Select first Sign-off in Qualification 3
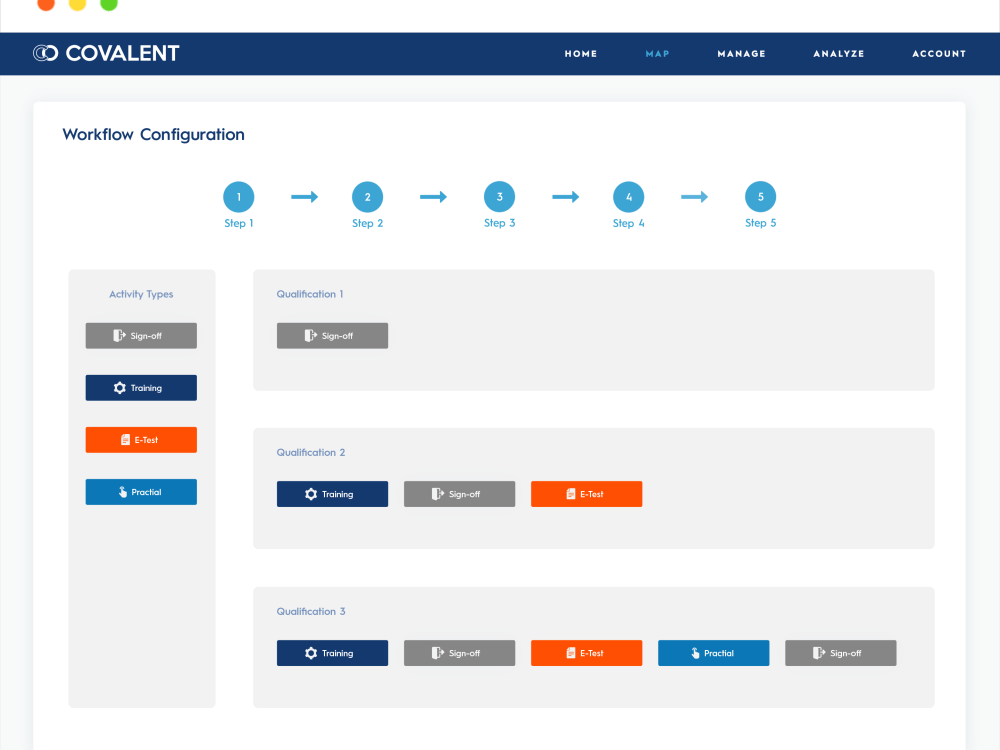The width and height of the screenshot is (1000, 750). tap(459, 653)
